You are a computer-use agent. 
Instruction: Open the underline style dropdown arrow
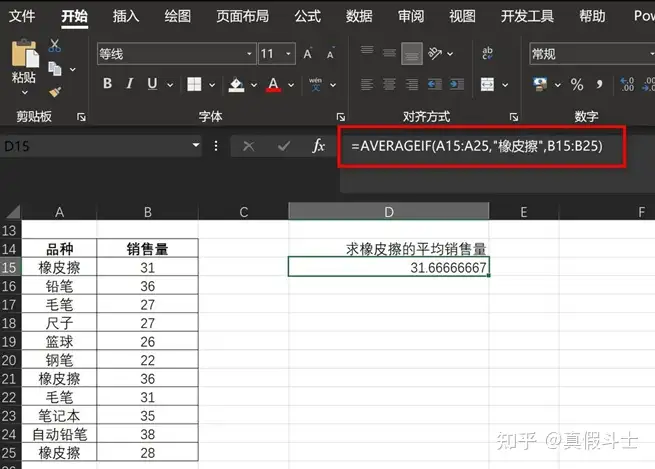pyautogui.click(x=170, y=85)
